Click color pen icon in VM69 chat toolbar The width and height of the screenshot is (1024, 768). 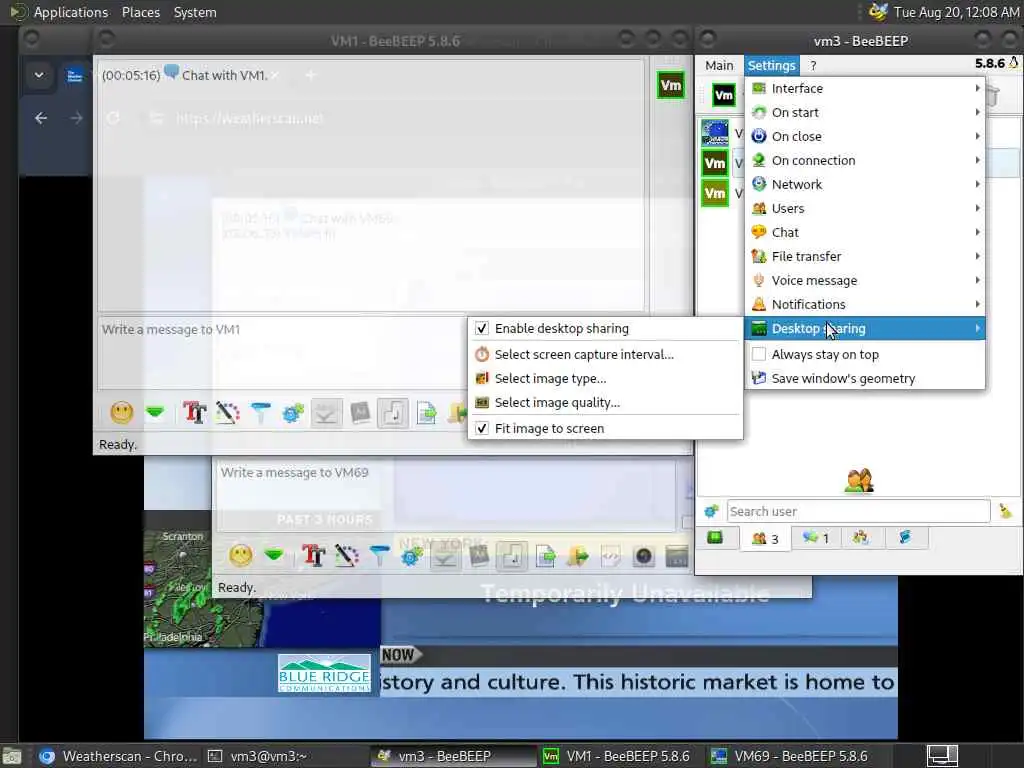point(347,555)
